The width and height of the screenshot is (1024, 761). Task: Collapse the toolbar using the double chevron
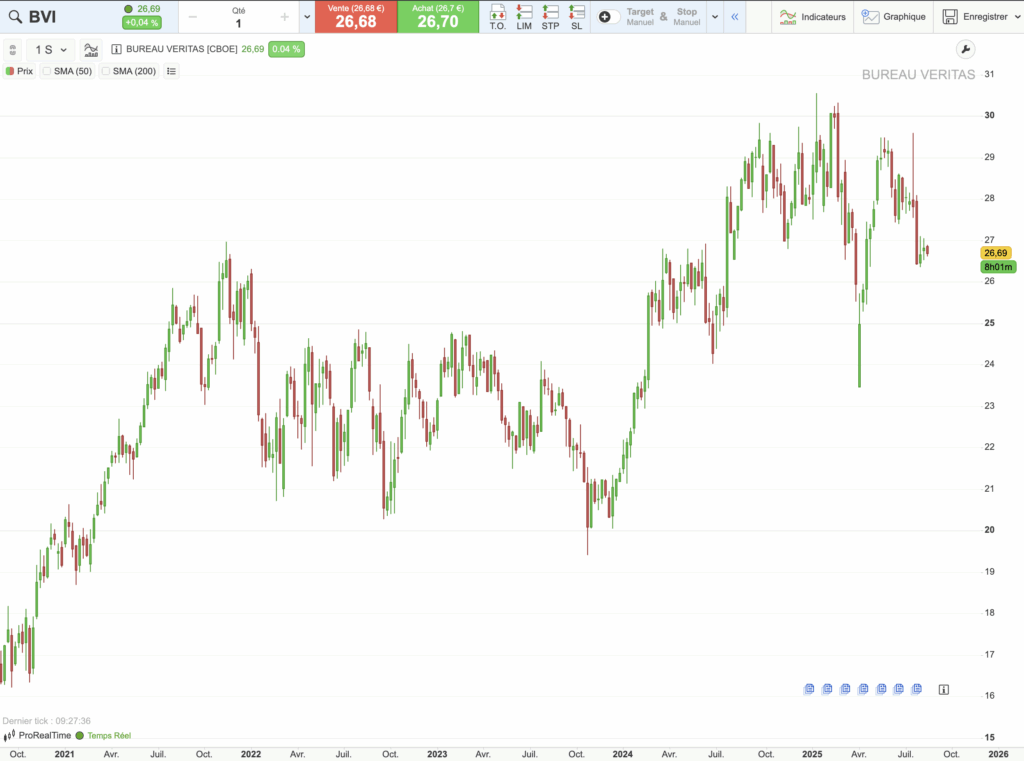coord(733,16)
